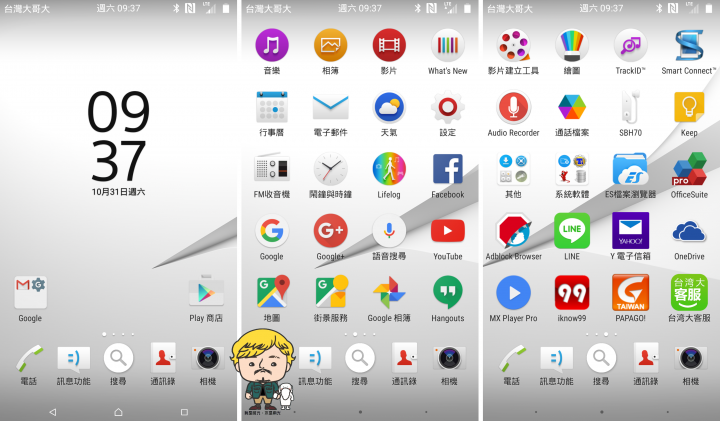Open 通訊錄 contacts in right screen dock

[646, 358]
